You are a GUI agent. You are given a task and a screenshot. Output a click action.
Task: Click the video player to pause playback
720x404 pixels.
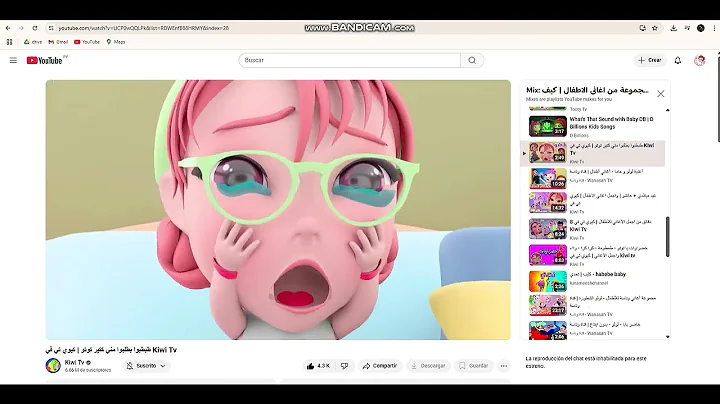[278, 210]
